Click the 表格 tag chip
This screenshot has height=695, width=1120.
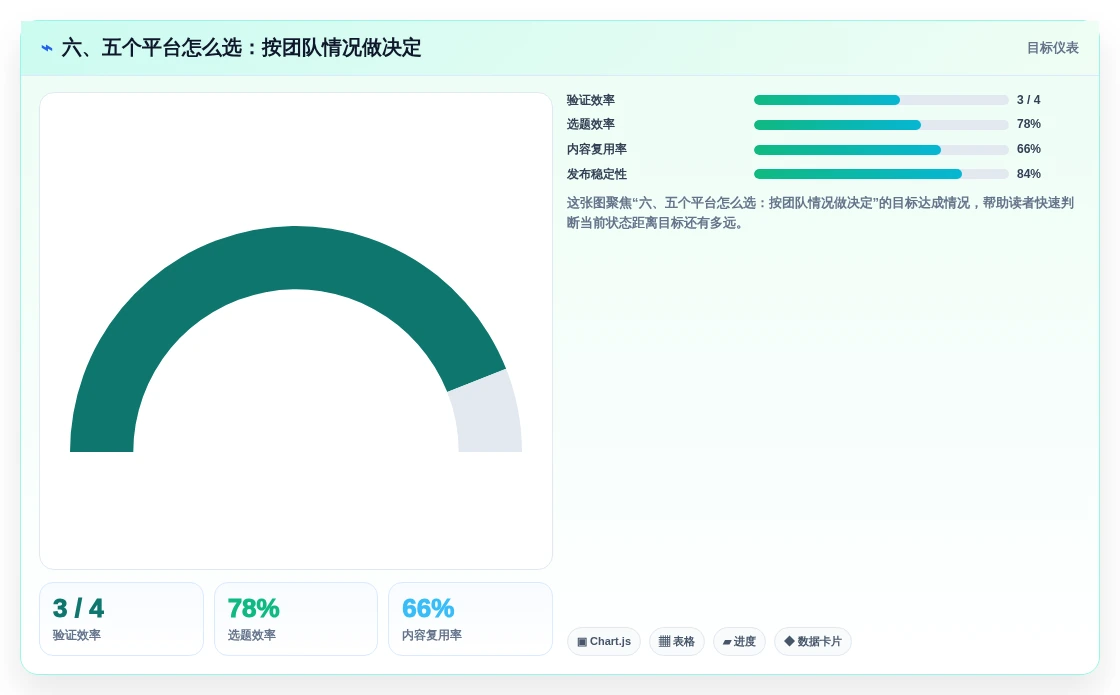coord(676,641)
